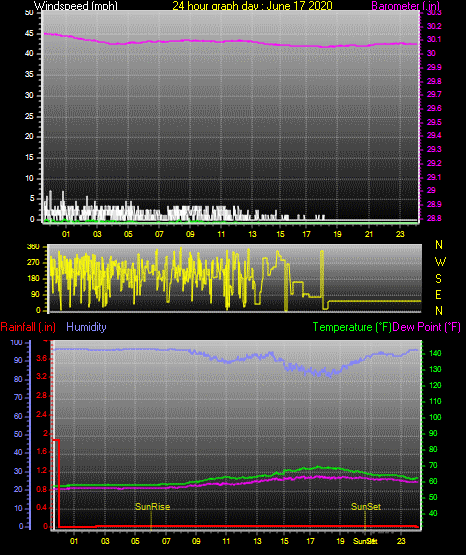Screen dimensions: 466x555
Task: Click the SunRise marker label
Action: click(153, 507)
